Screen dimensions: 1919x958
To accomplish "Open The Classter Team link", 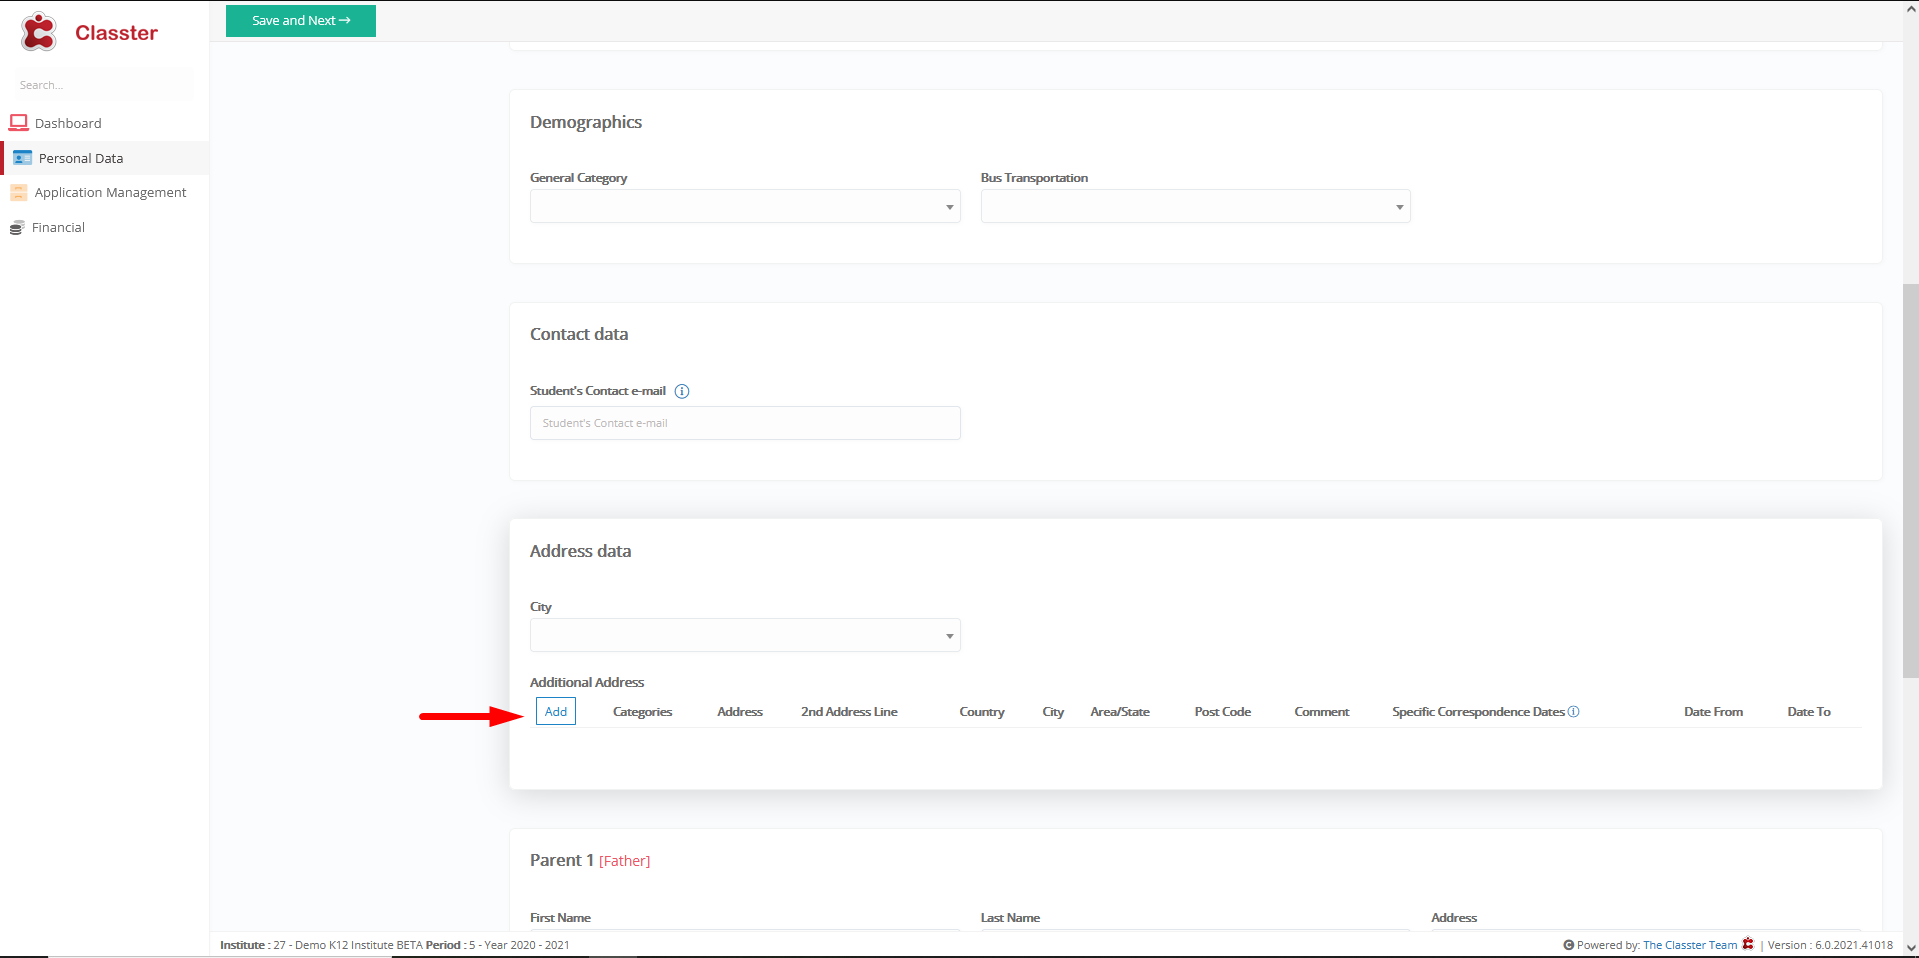I will coord(1690,945).
